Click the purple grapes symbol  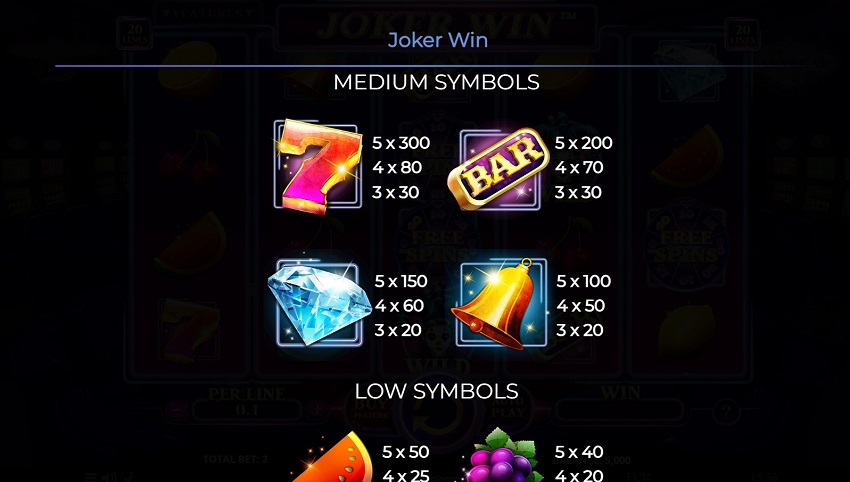click(x=502, y=455)
